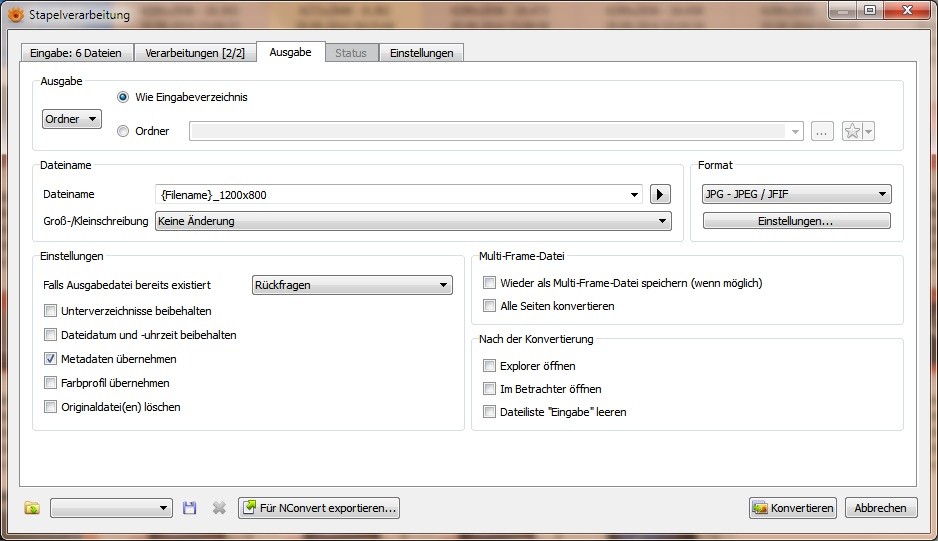Click the Konvertieren button
This screenshot has width=938, height=541.
pyautogui.click(x=793, y=508)
